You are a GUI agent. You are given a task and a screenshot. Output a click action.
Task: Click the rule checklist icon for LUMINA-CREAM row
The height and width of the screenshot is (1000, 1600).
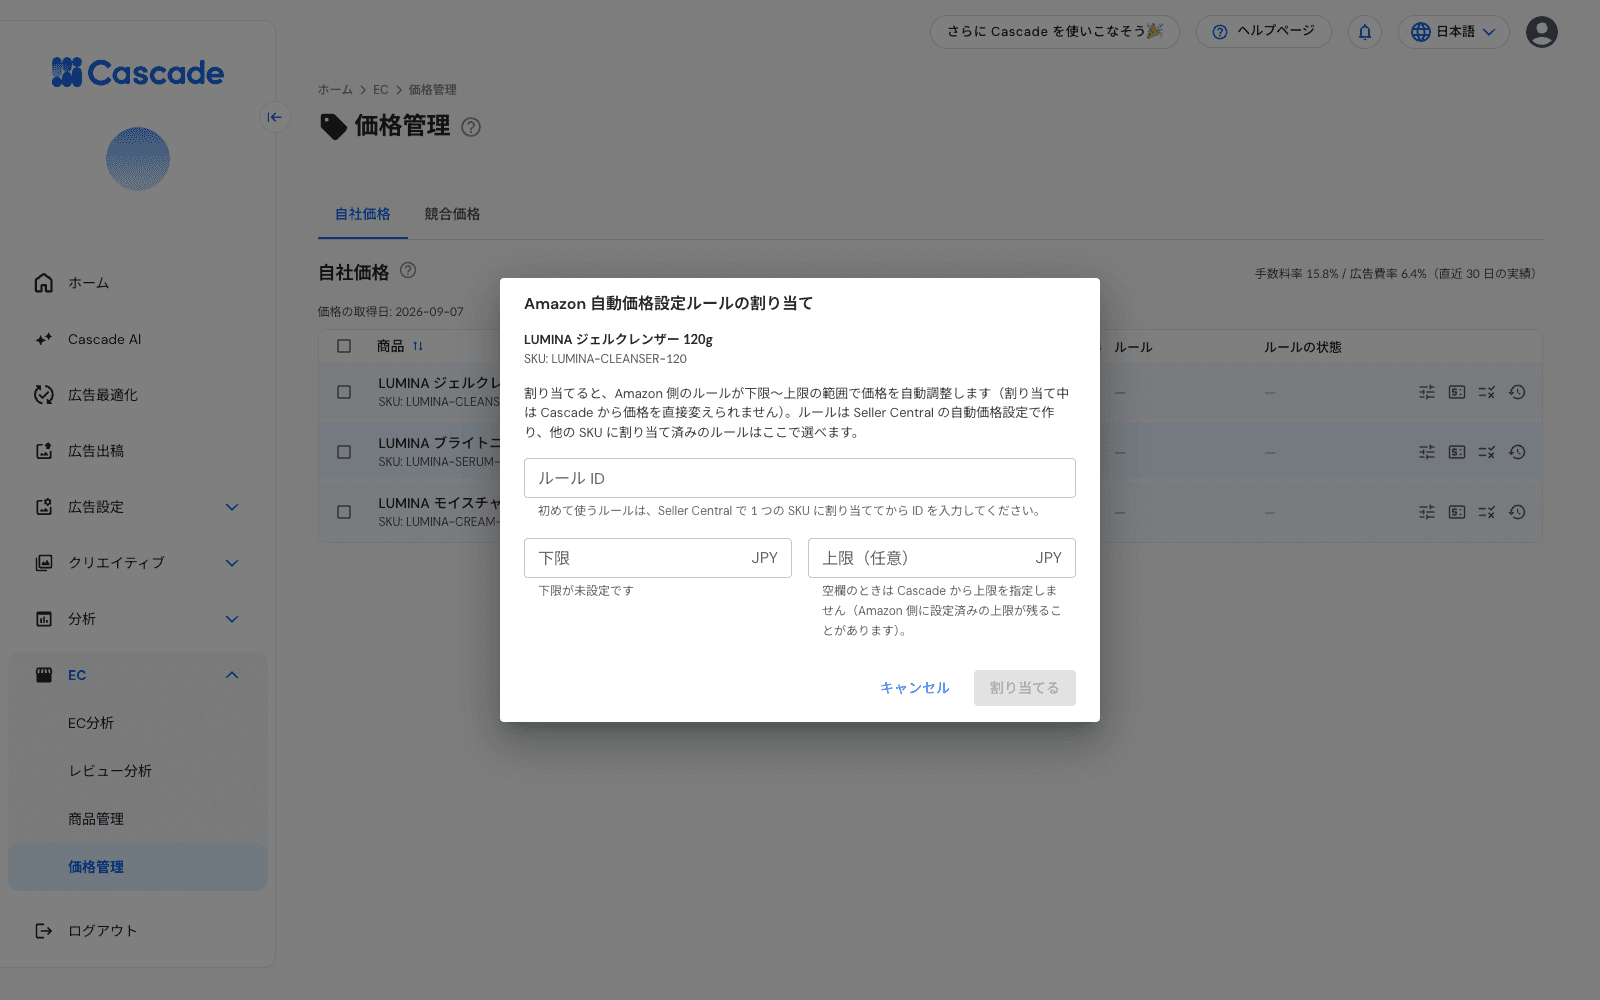coord(1487,512)
